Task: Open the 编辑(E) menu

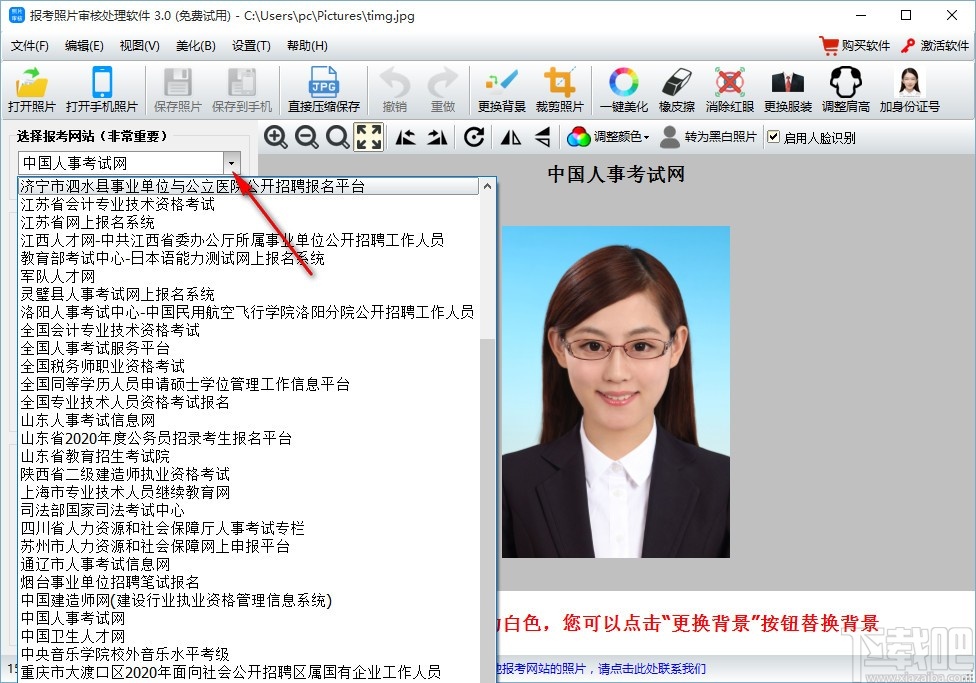Action: point(84,45)
